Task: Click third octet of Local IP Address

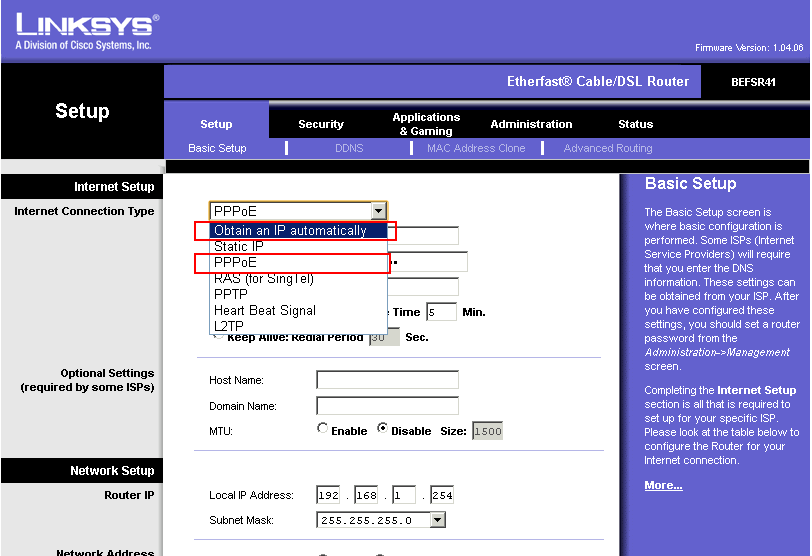Action: 404,495
